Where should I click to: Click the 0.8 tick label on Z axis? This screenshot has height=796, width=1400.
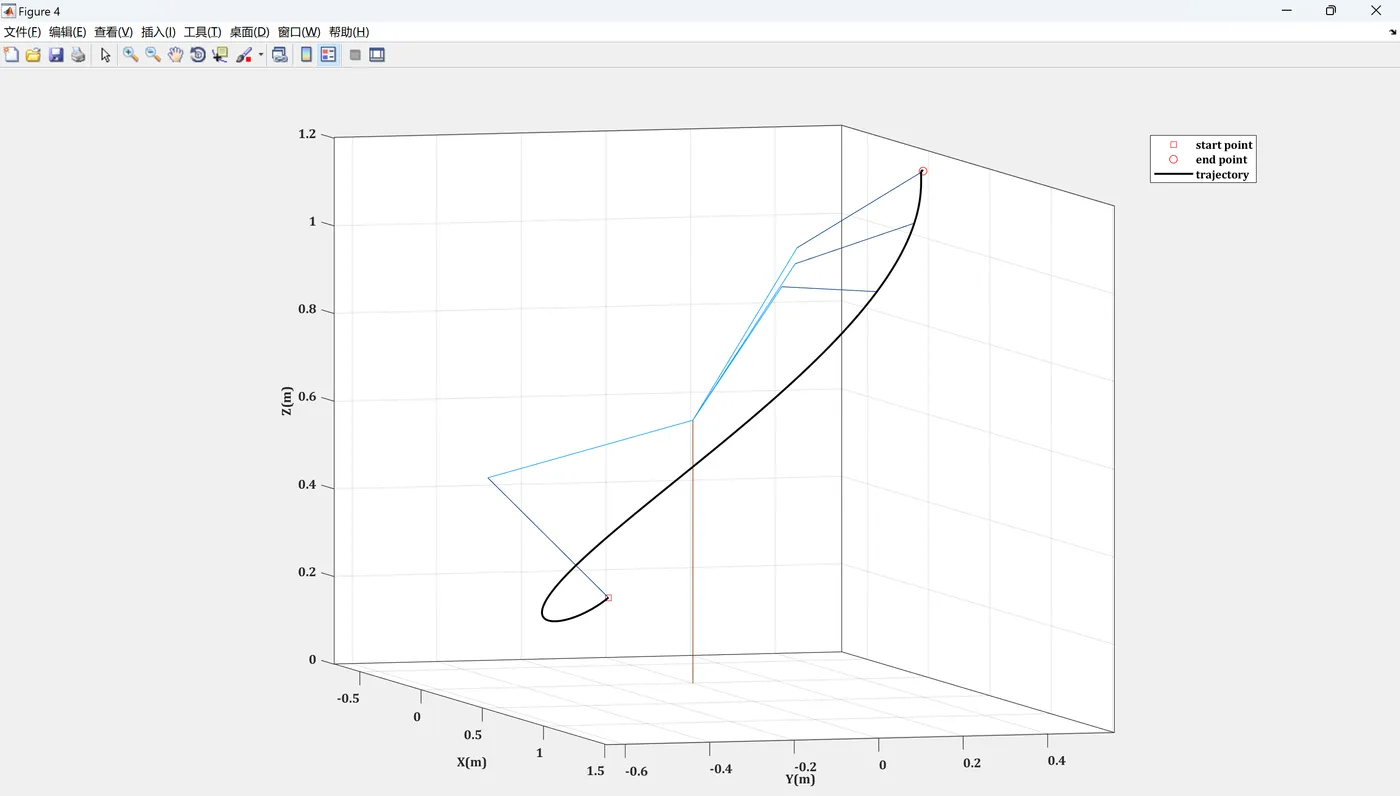[x=307, y=310]
